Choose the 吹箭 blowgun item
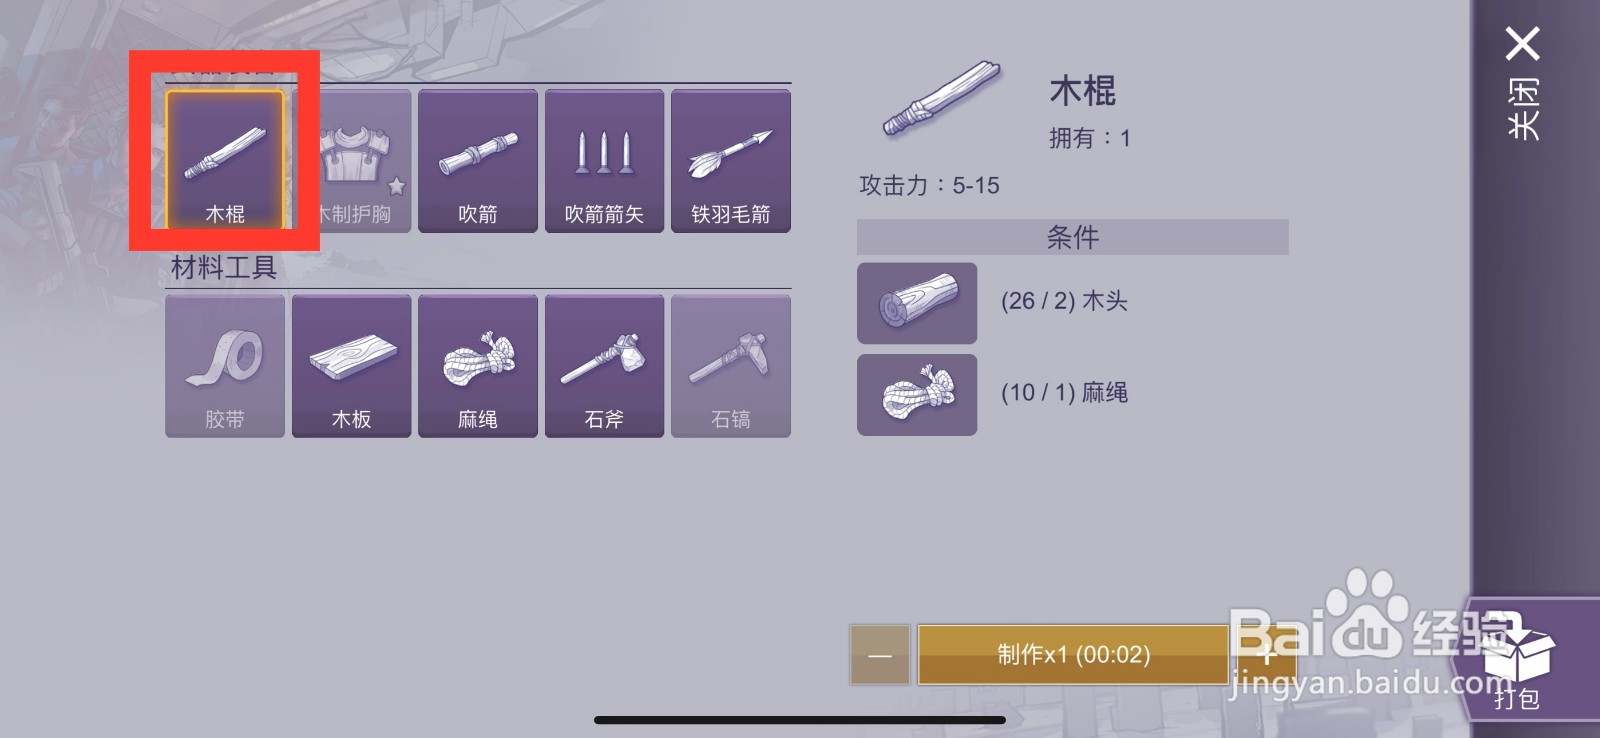1600x738 pixels. coord(478,161)
